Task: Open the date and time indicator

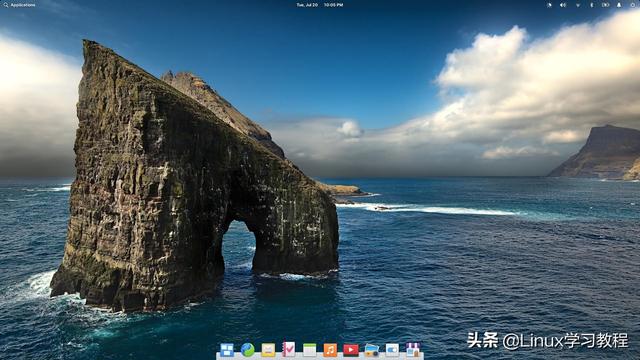Action: coord(320,5)
